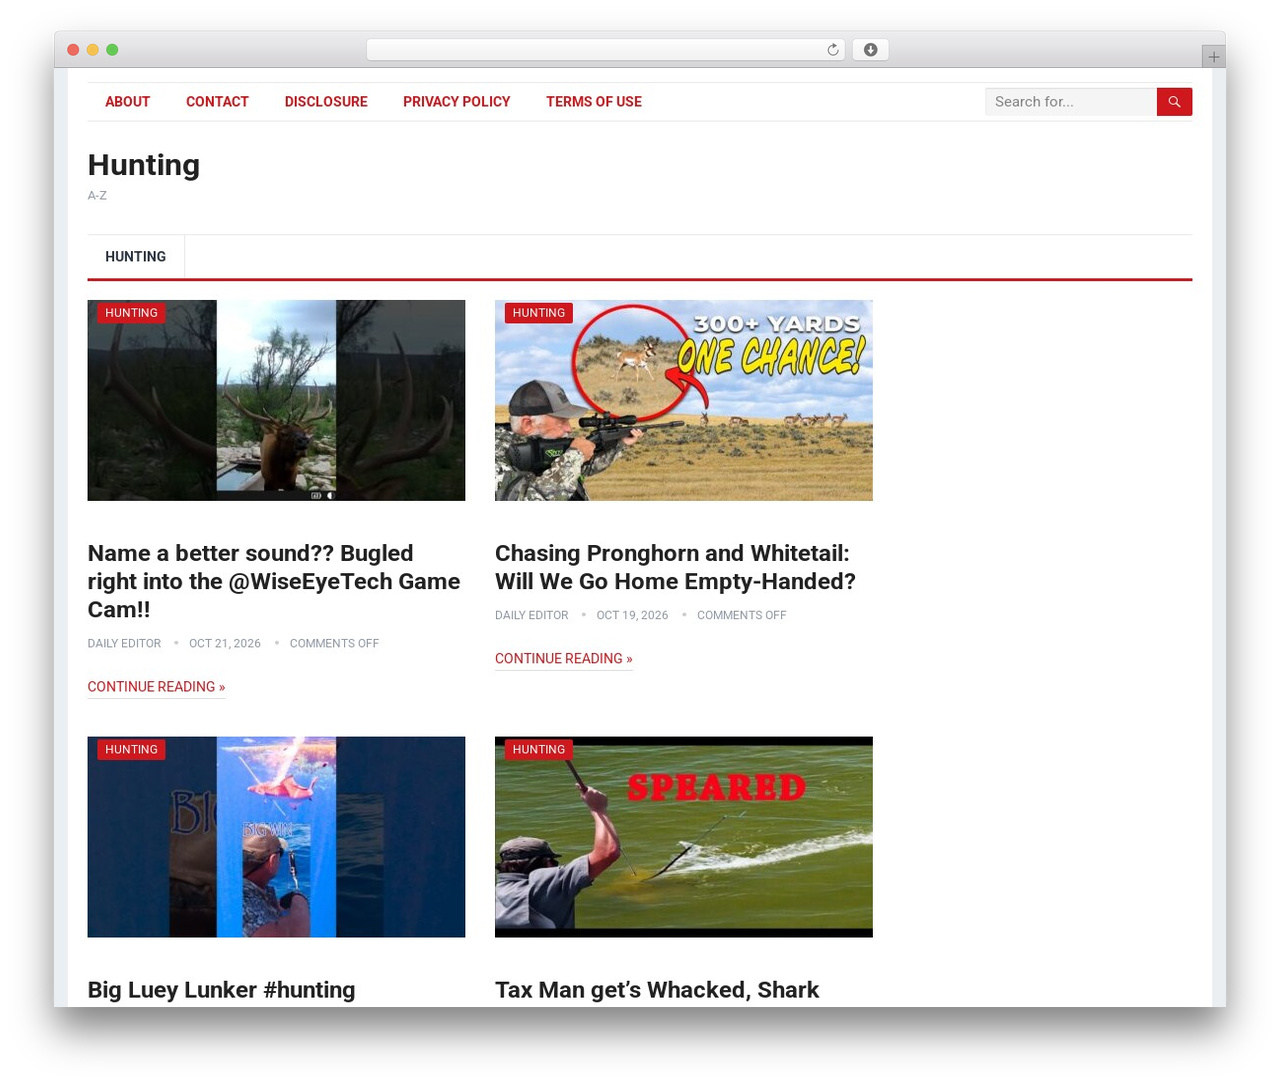Open the Terms of Use menu item
This screenshot has height=1084, width=1280.
tap(594, 102)
